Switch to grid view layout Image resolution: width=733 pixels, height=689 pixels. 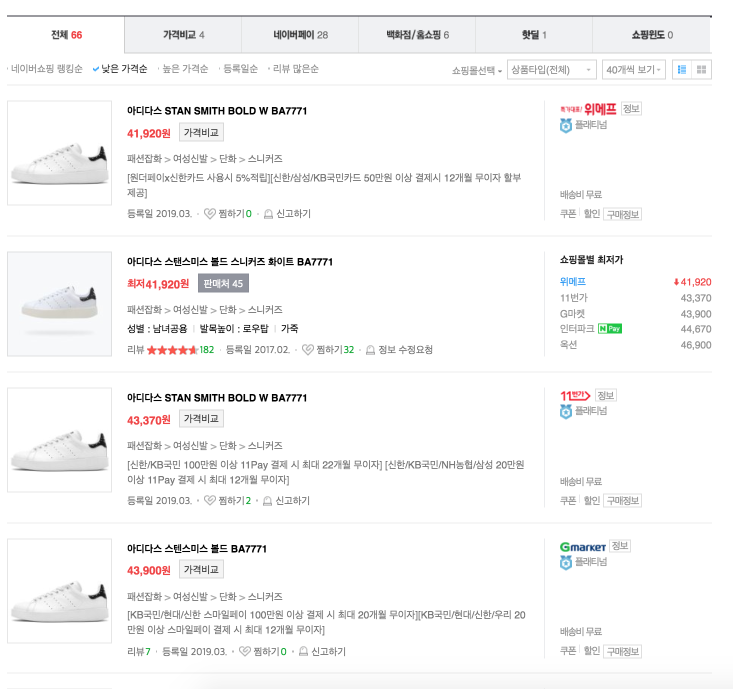702,70
